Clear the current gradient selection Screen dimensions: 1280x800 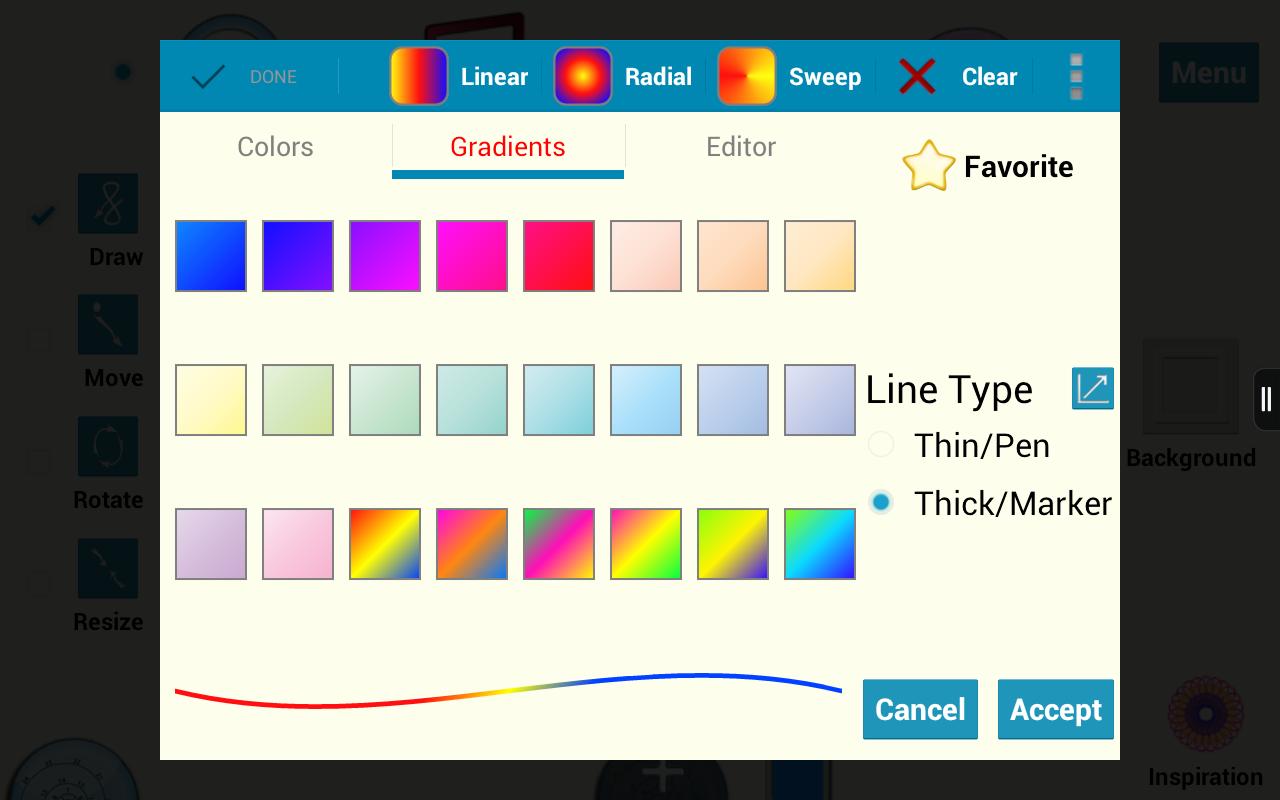(x=955, y=76)
